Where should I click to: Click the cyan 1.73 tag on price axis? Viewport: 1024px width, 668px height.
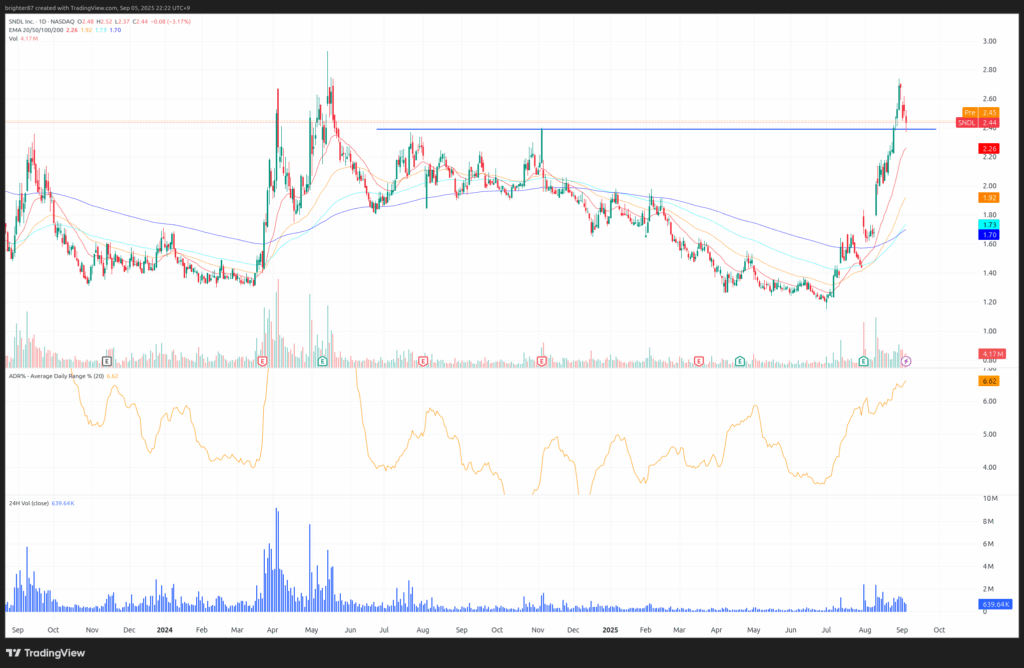tap(989, 225)
